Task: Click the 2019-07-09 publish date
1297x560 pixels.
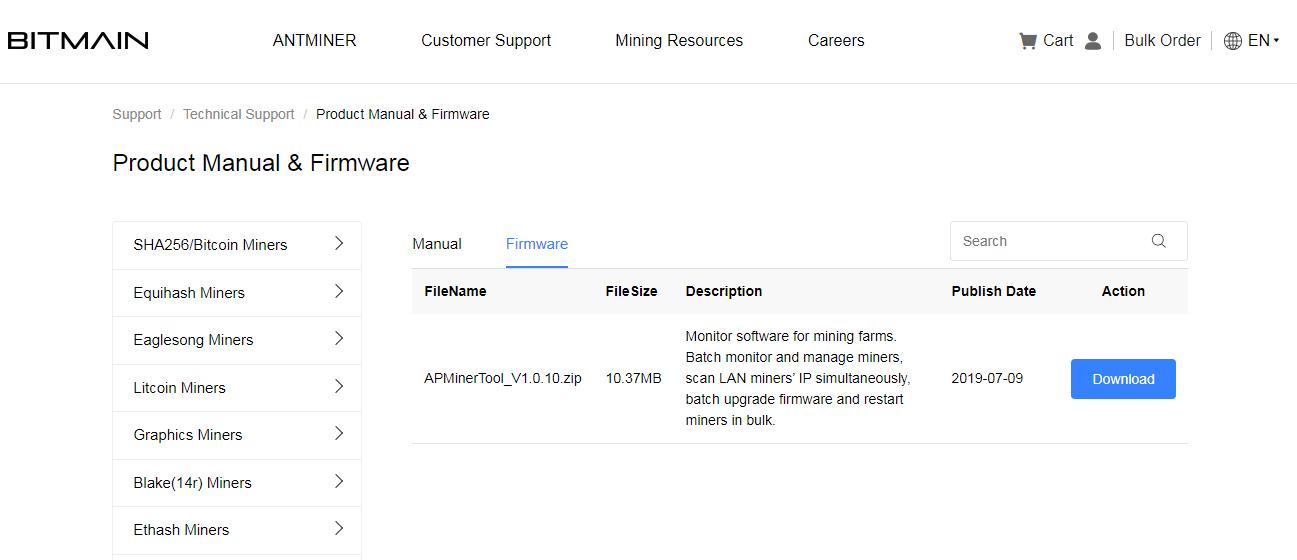Action: [x=987, y=378]
